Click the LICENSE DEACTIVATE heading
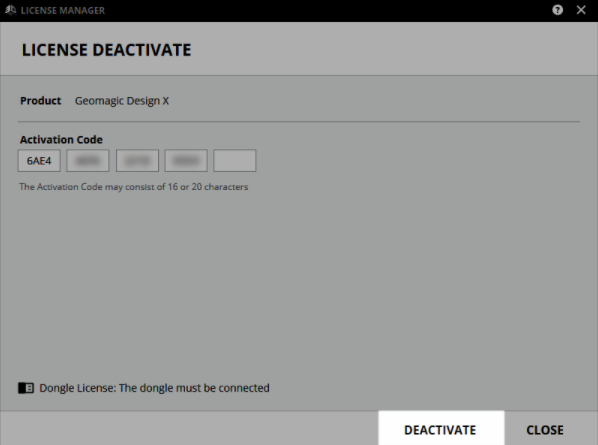This screenshot has height=445, width=598. tap(106, 50)
